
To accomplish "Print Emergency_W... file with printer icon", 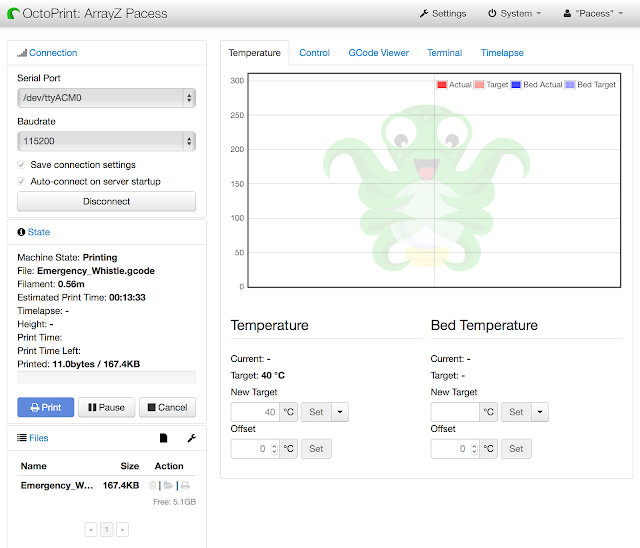I will 185,486.
